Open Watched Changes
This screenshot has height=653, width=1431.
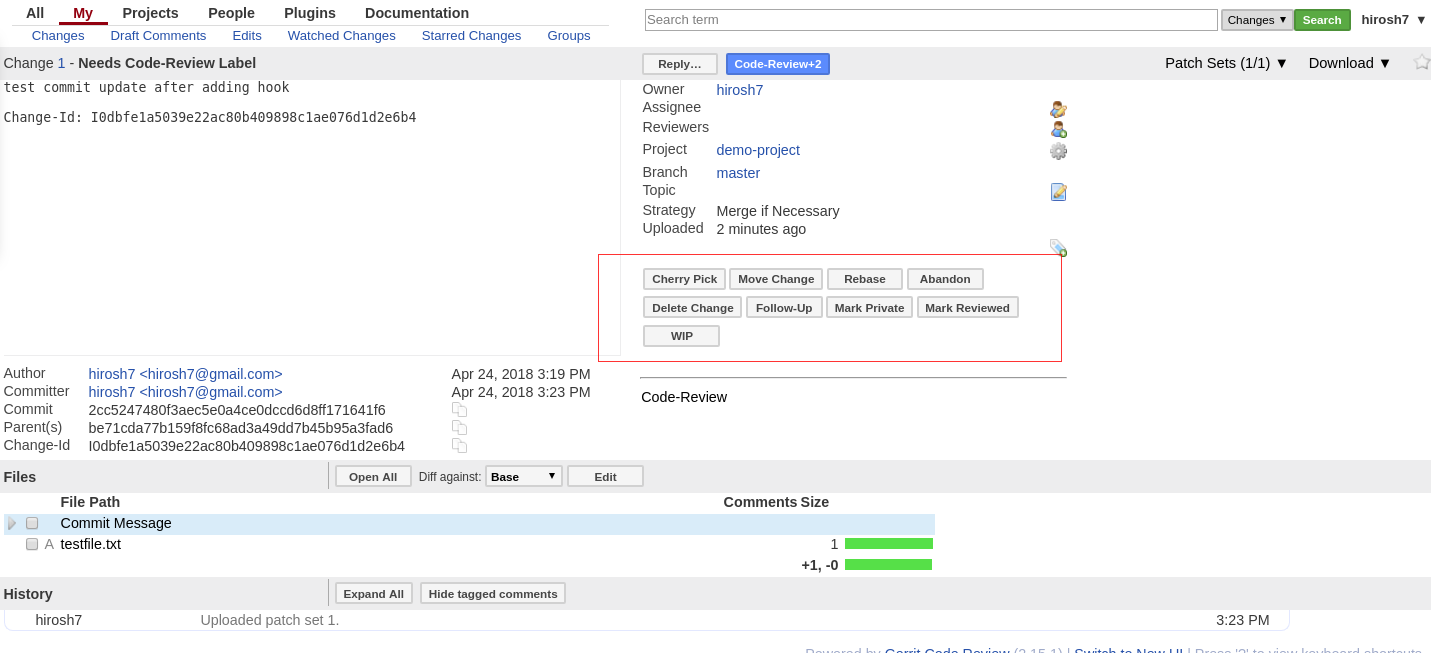[342, 36]
